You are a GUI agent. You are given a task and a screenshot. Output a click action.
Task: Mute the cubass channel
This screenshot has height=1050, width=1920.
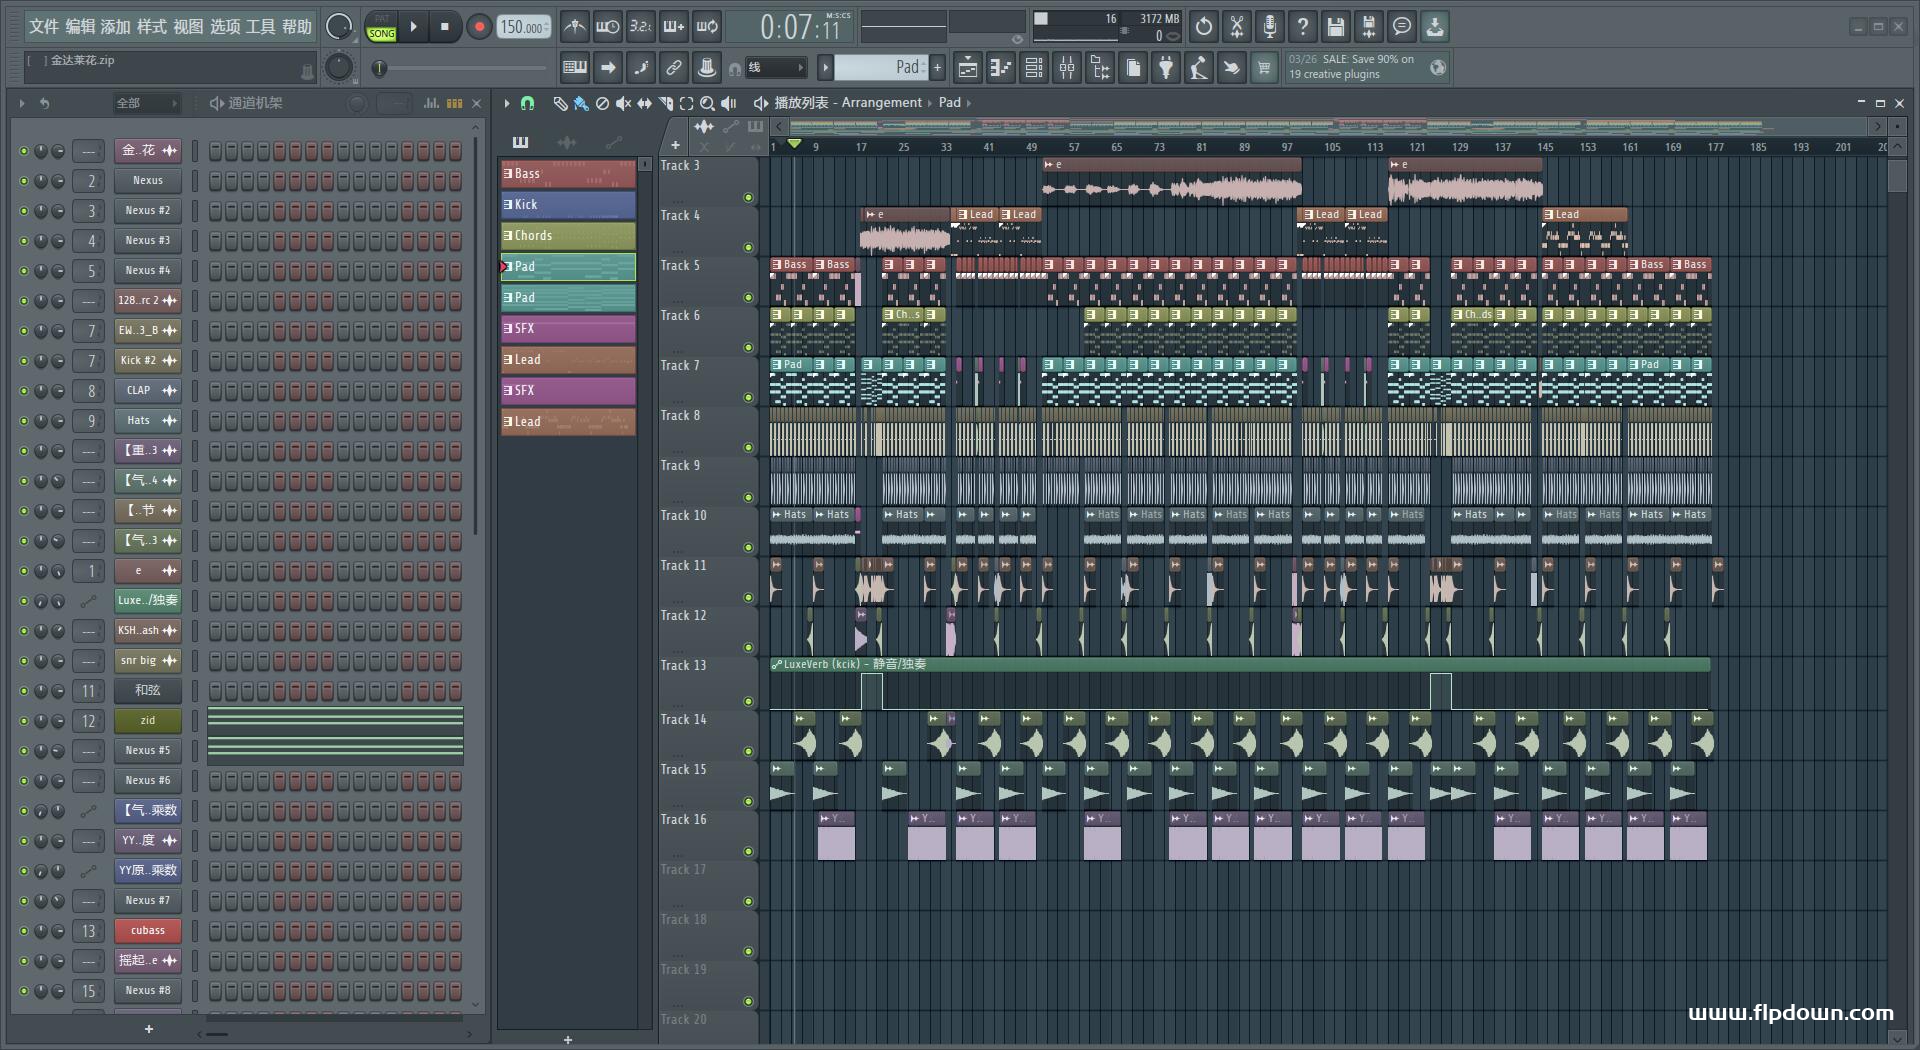coord(24,931)
